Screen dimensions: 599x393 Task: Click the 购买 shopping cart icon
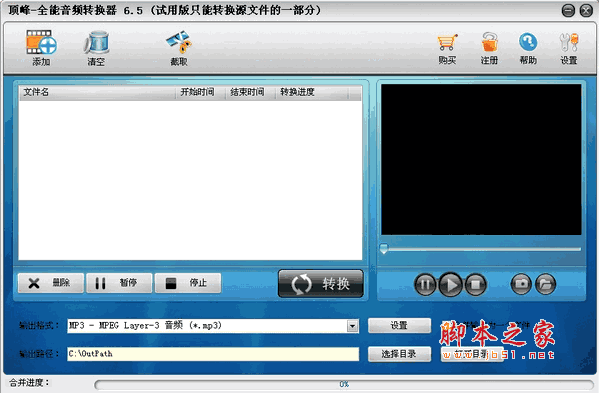pyautogui.click(x=447, y=49)
